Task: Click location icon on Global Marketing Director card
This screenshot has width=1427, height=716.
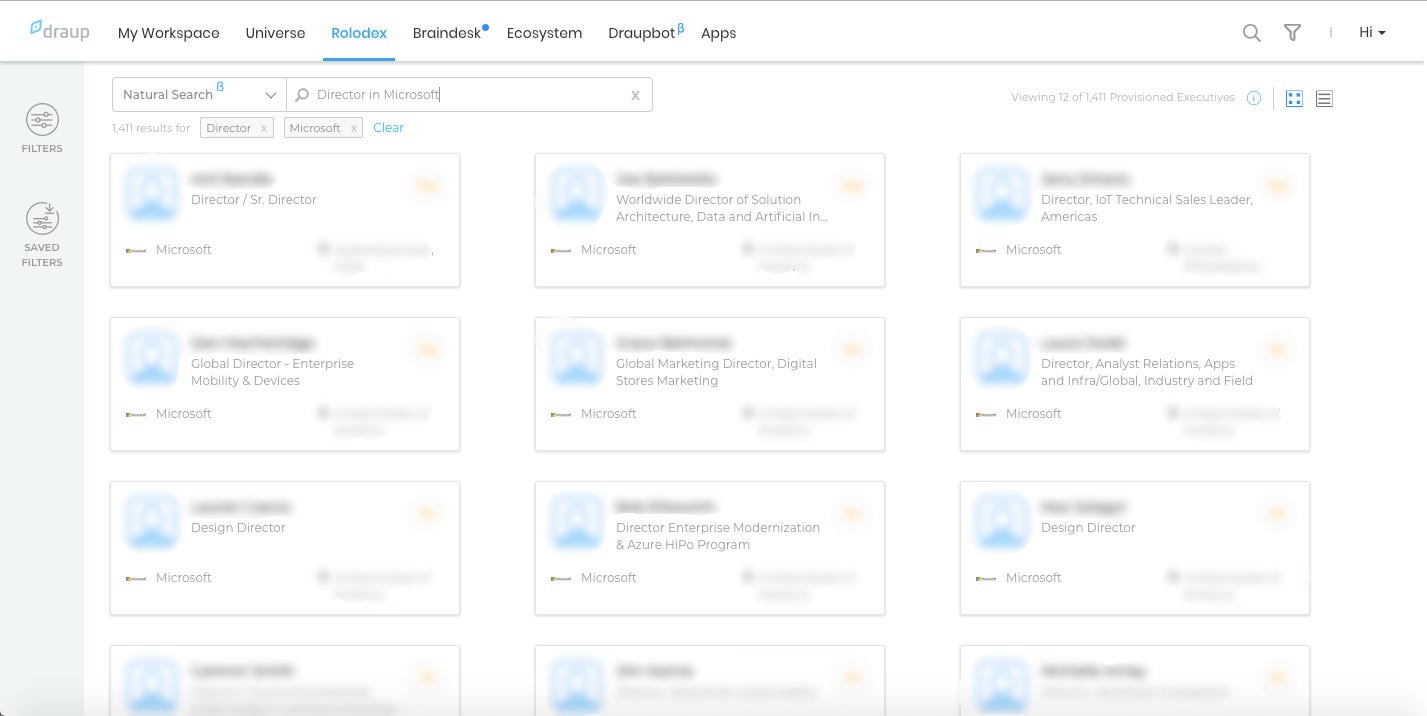Action: click(x=748, y=413)
